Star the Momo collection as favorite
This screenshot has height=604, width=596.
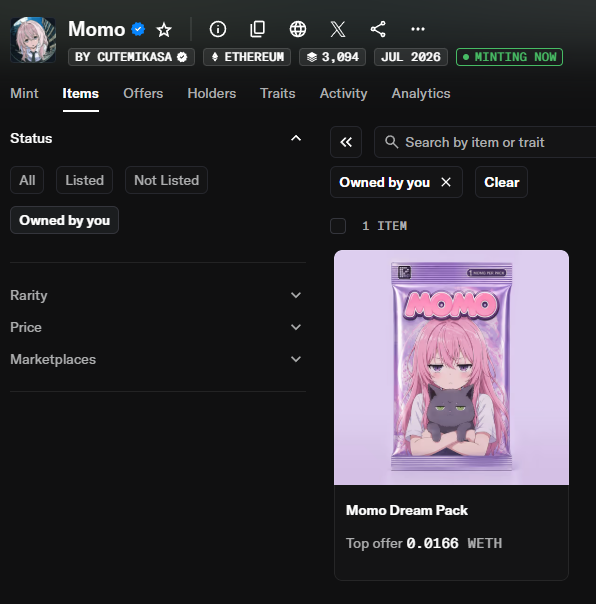(x=164, y=30)
